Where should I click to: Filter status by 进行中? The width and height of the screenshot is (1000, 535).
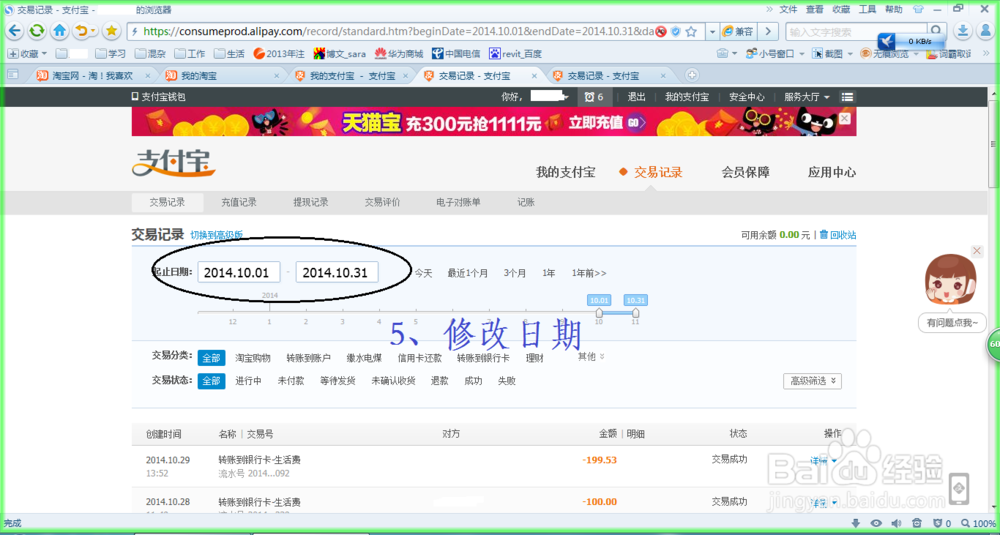tap(249, 381)
